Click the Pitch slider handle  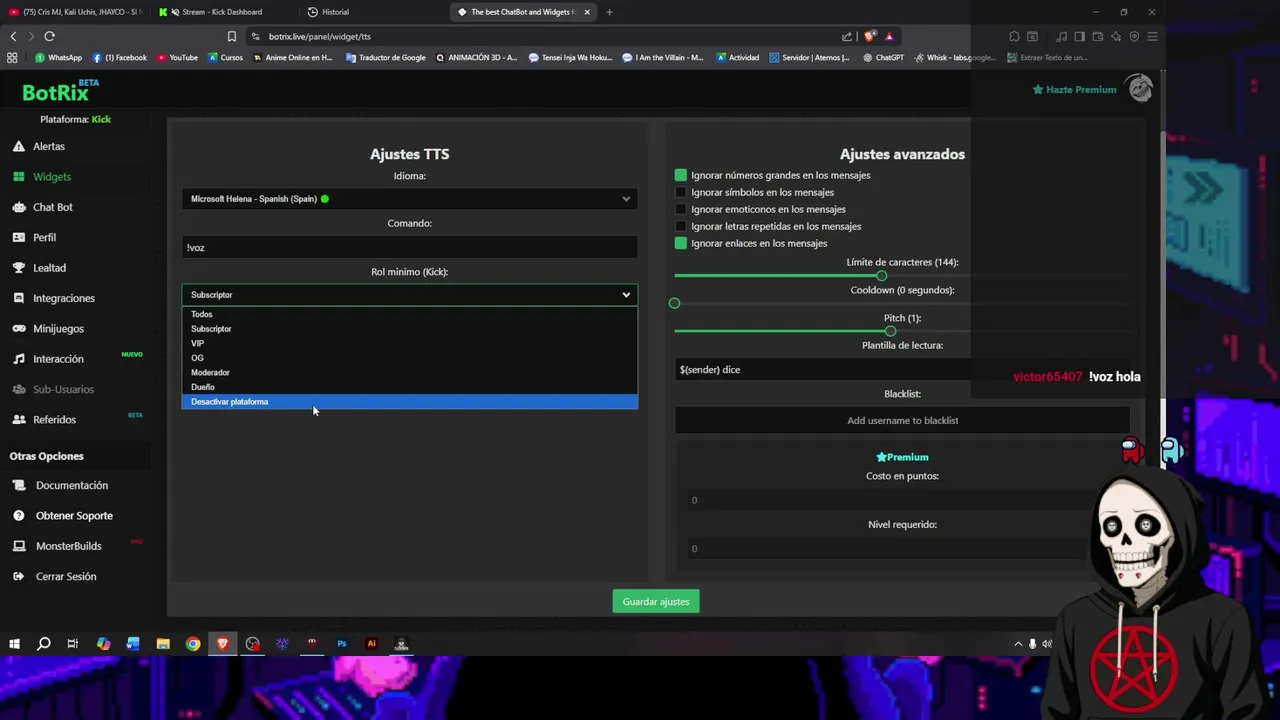890,331
